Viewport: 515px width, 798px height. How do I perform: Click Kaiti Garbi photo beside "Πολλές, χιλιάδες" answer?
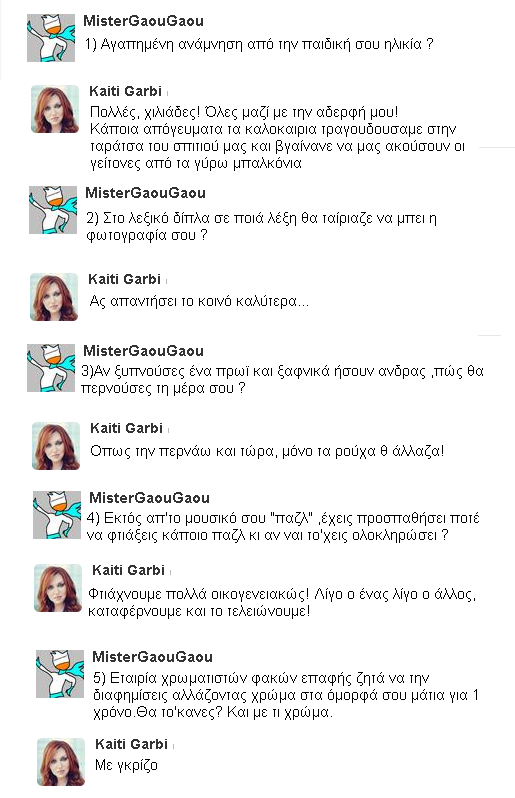coord(55,109)
